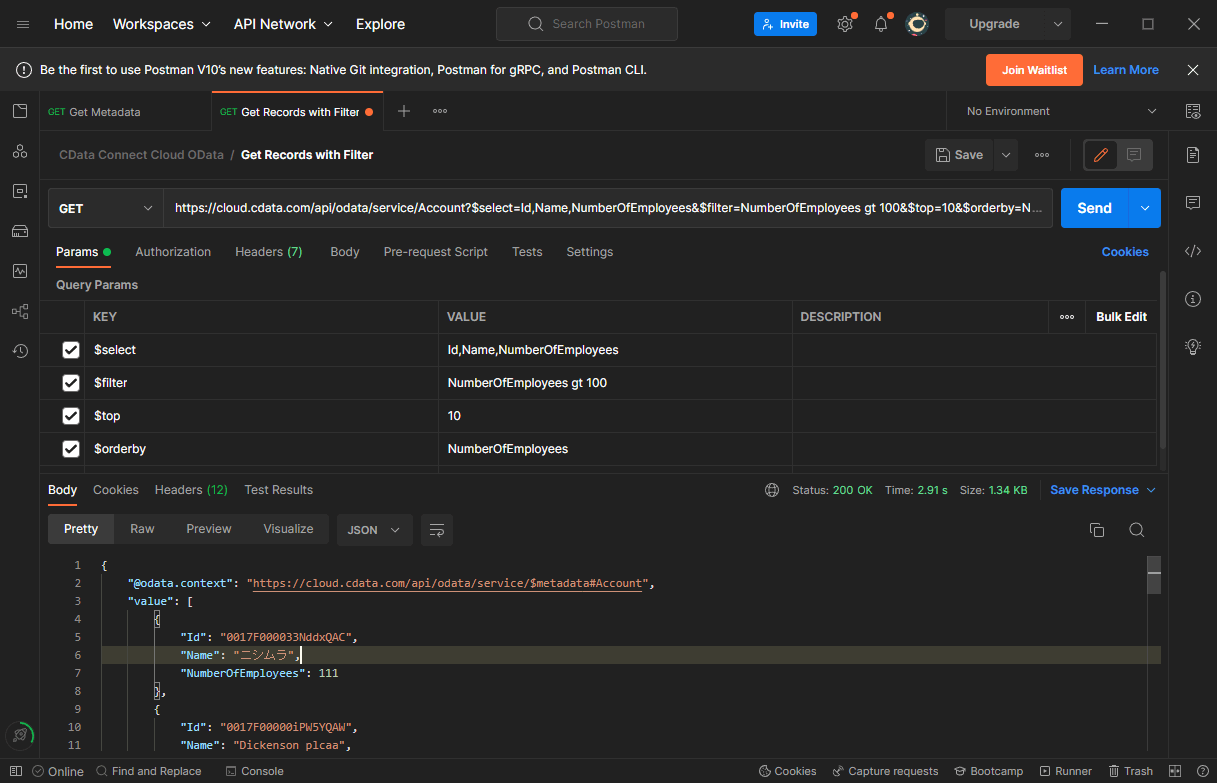Viewport: 1217px width, 783px height.
Task: Uncheck the $filter query param checkbox
Action: pos(71,383)
